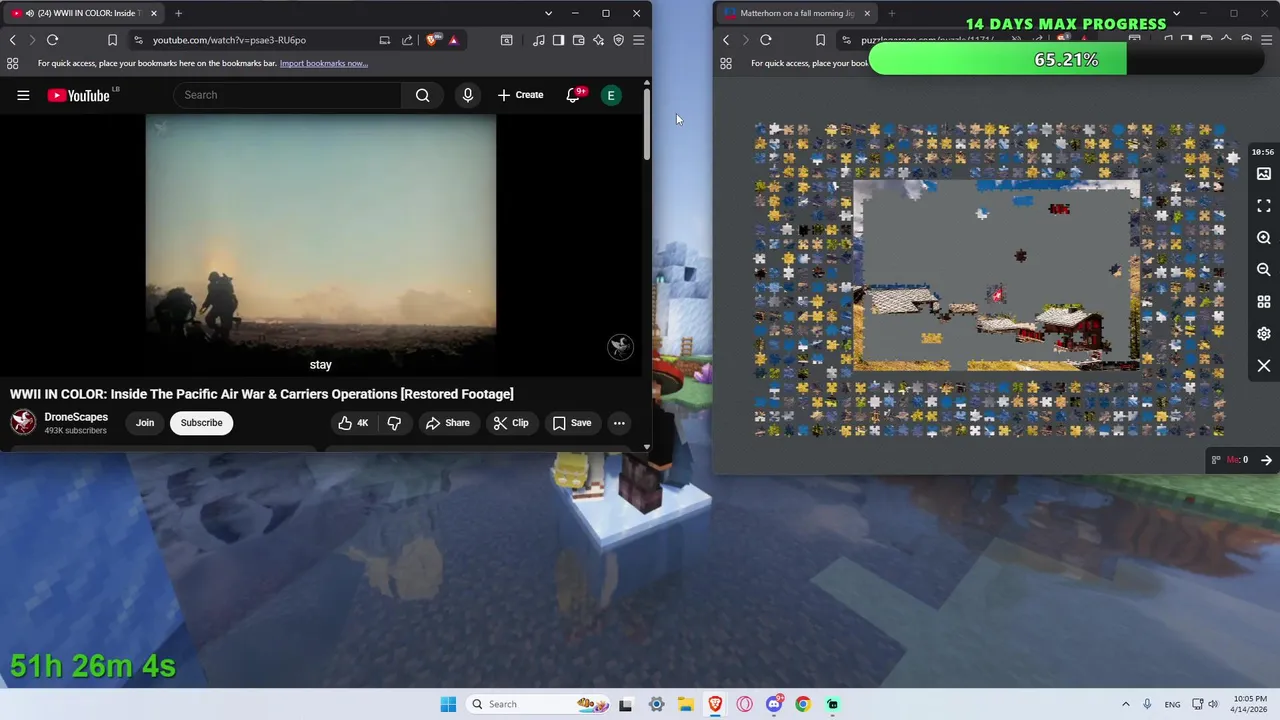Bookmark the YouTube page

pyautogui.click(x=112, y=40)
